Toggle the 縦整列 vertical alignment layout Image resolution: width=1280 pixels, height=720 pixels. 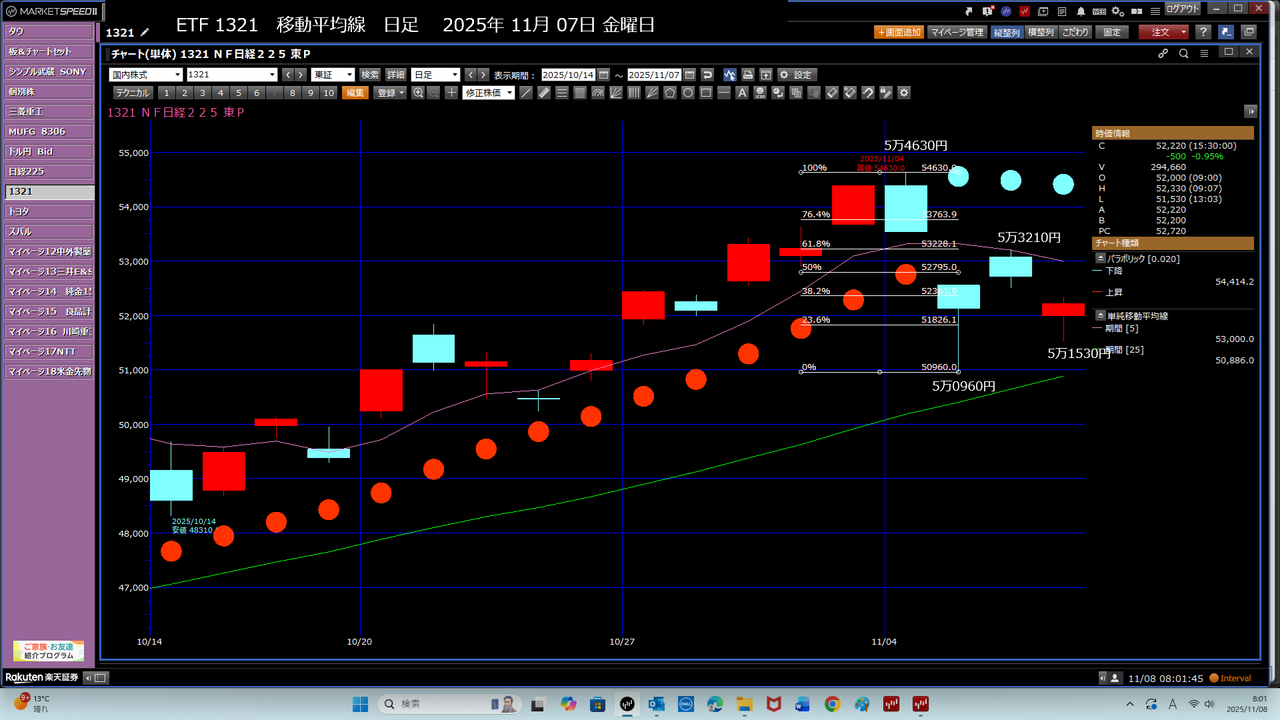[x=1007, y=32]
